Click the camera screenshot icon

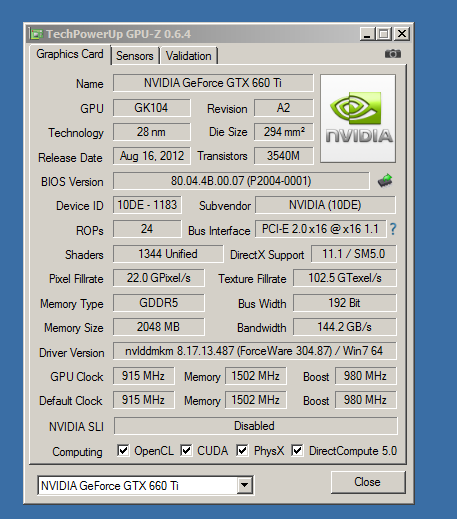point(393,54)
